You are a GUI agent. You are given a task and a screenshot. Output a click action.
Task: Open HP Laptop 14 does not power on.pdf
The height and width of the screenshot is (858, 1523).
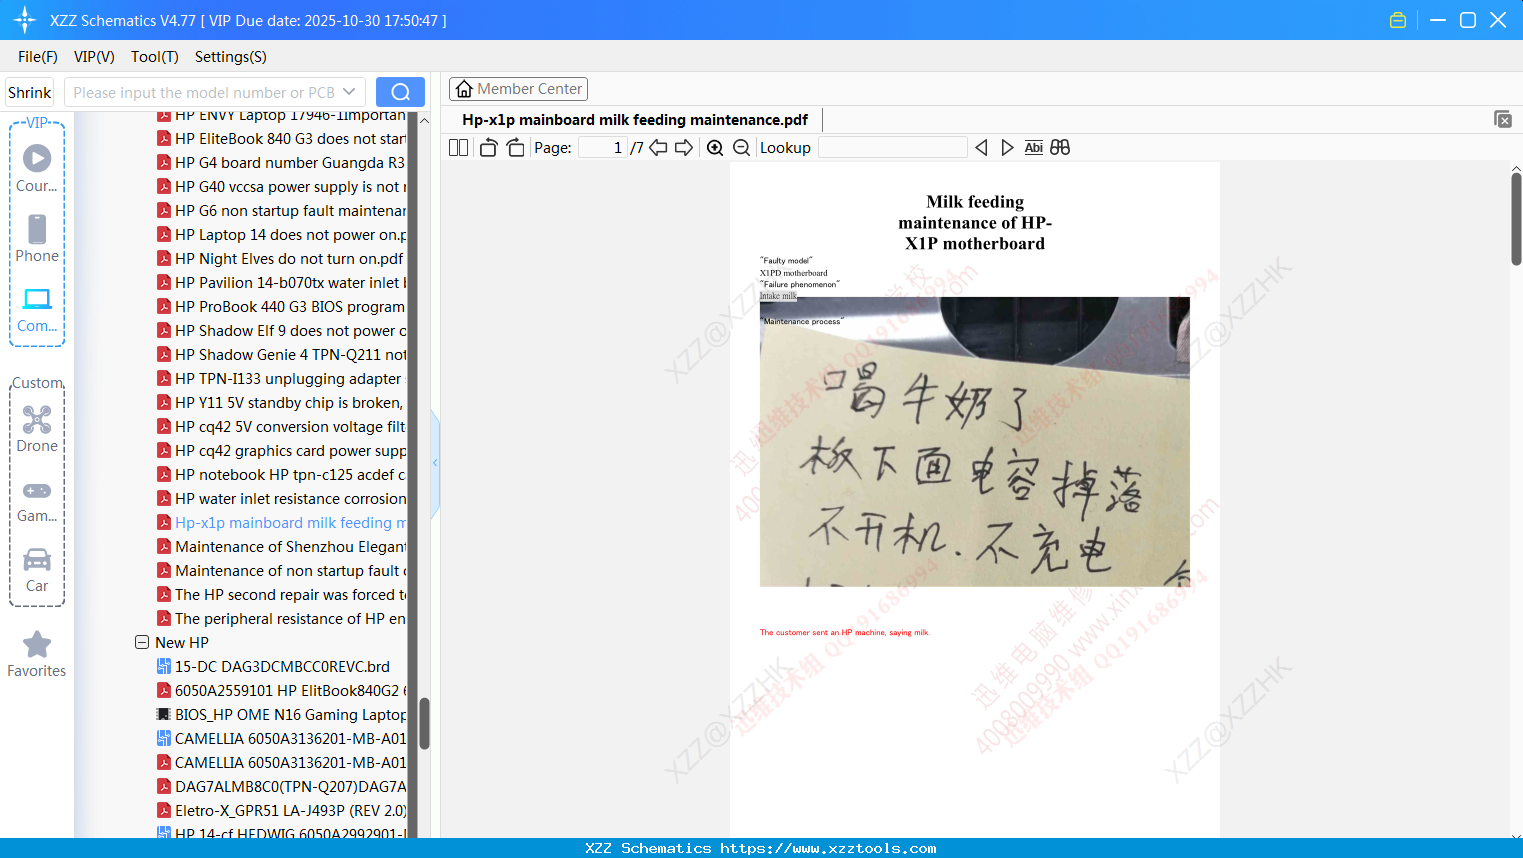coord(282,235)
